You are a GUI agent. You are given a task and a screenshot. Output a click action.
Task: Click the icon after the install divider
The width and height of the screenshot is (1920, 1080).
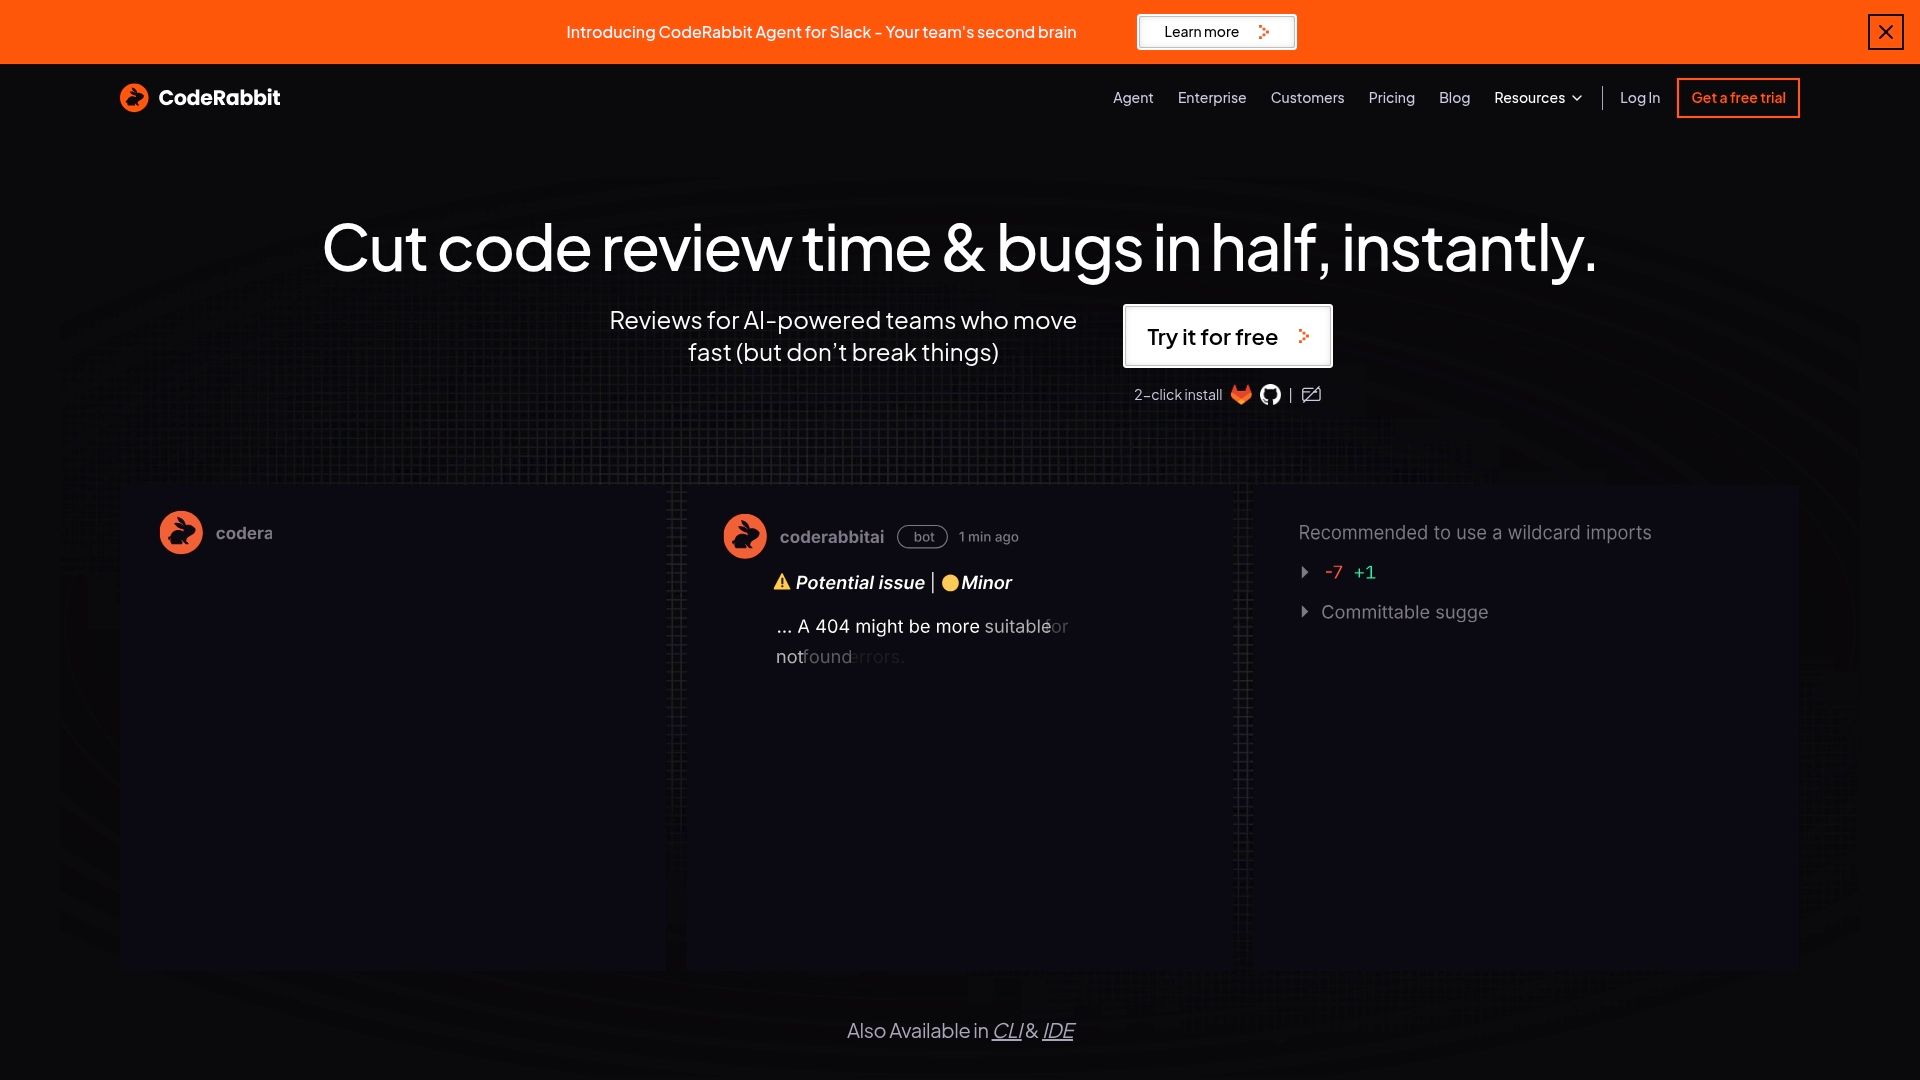coord(1311,395)
